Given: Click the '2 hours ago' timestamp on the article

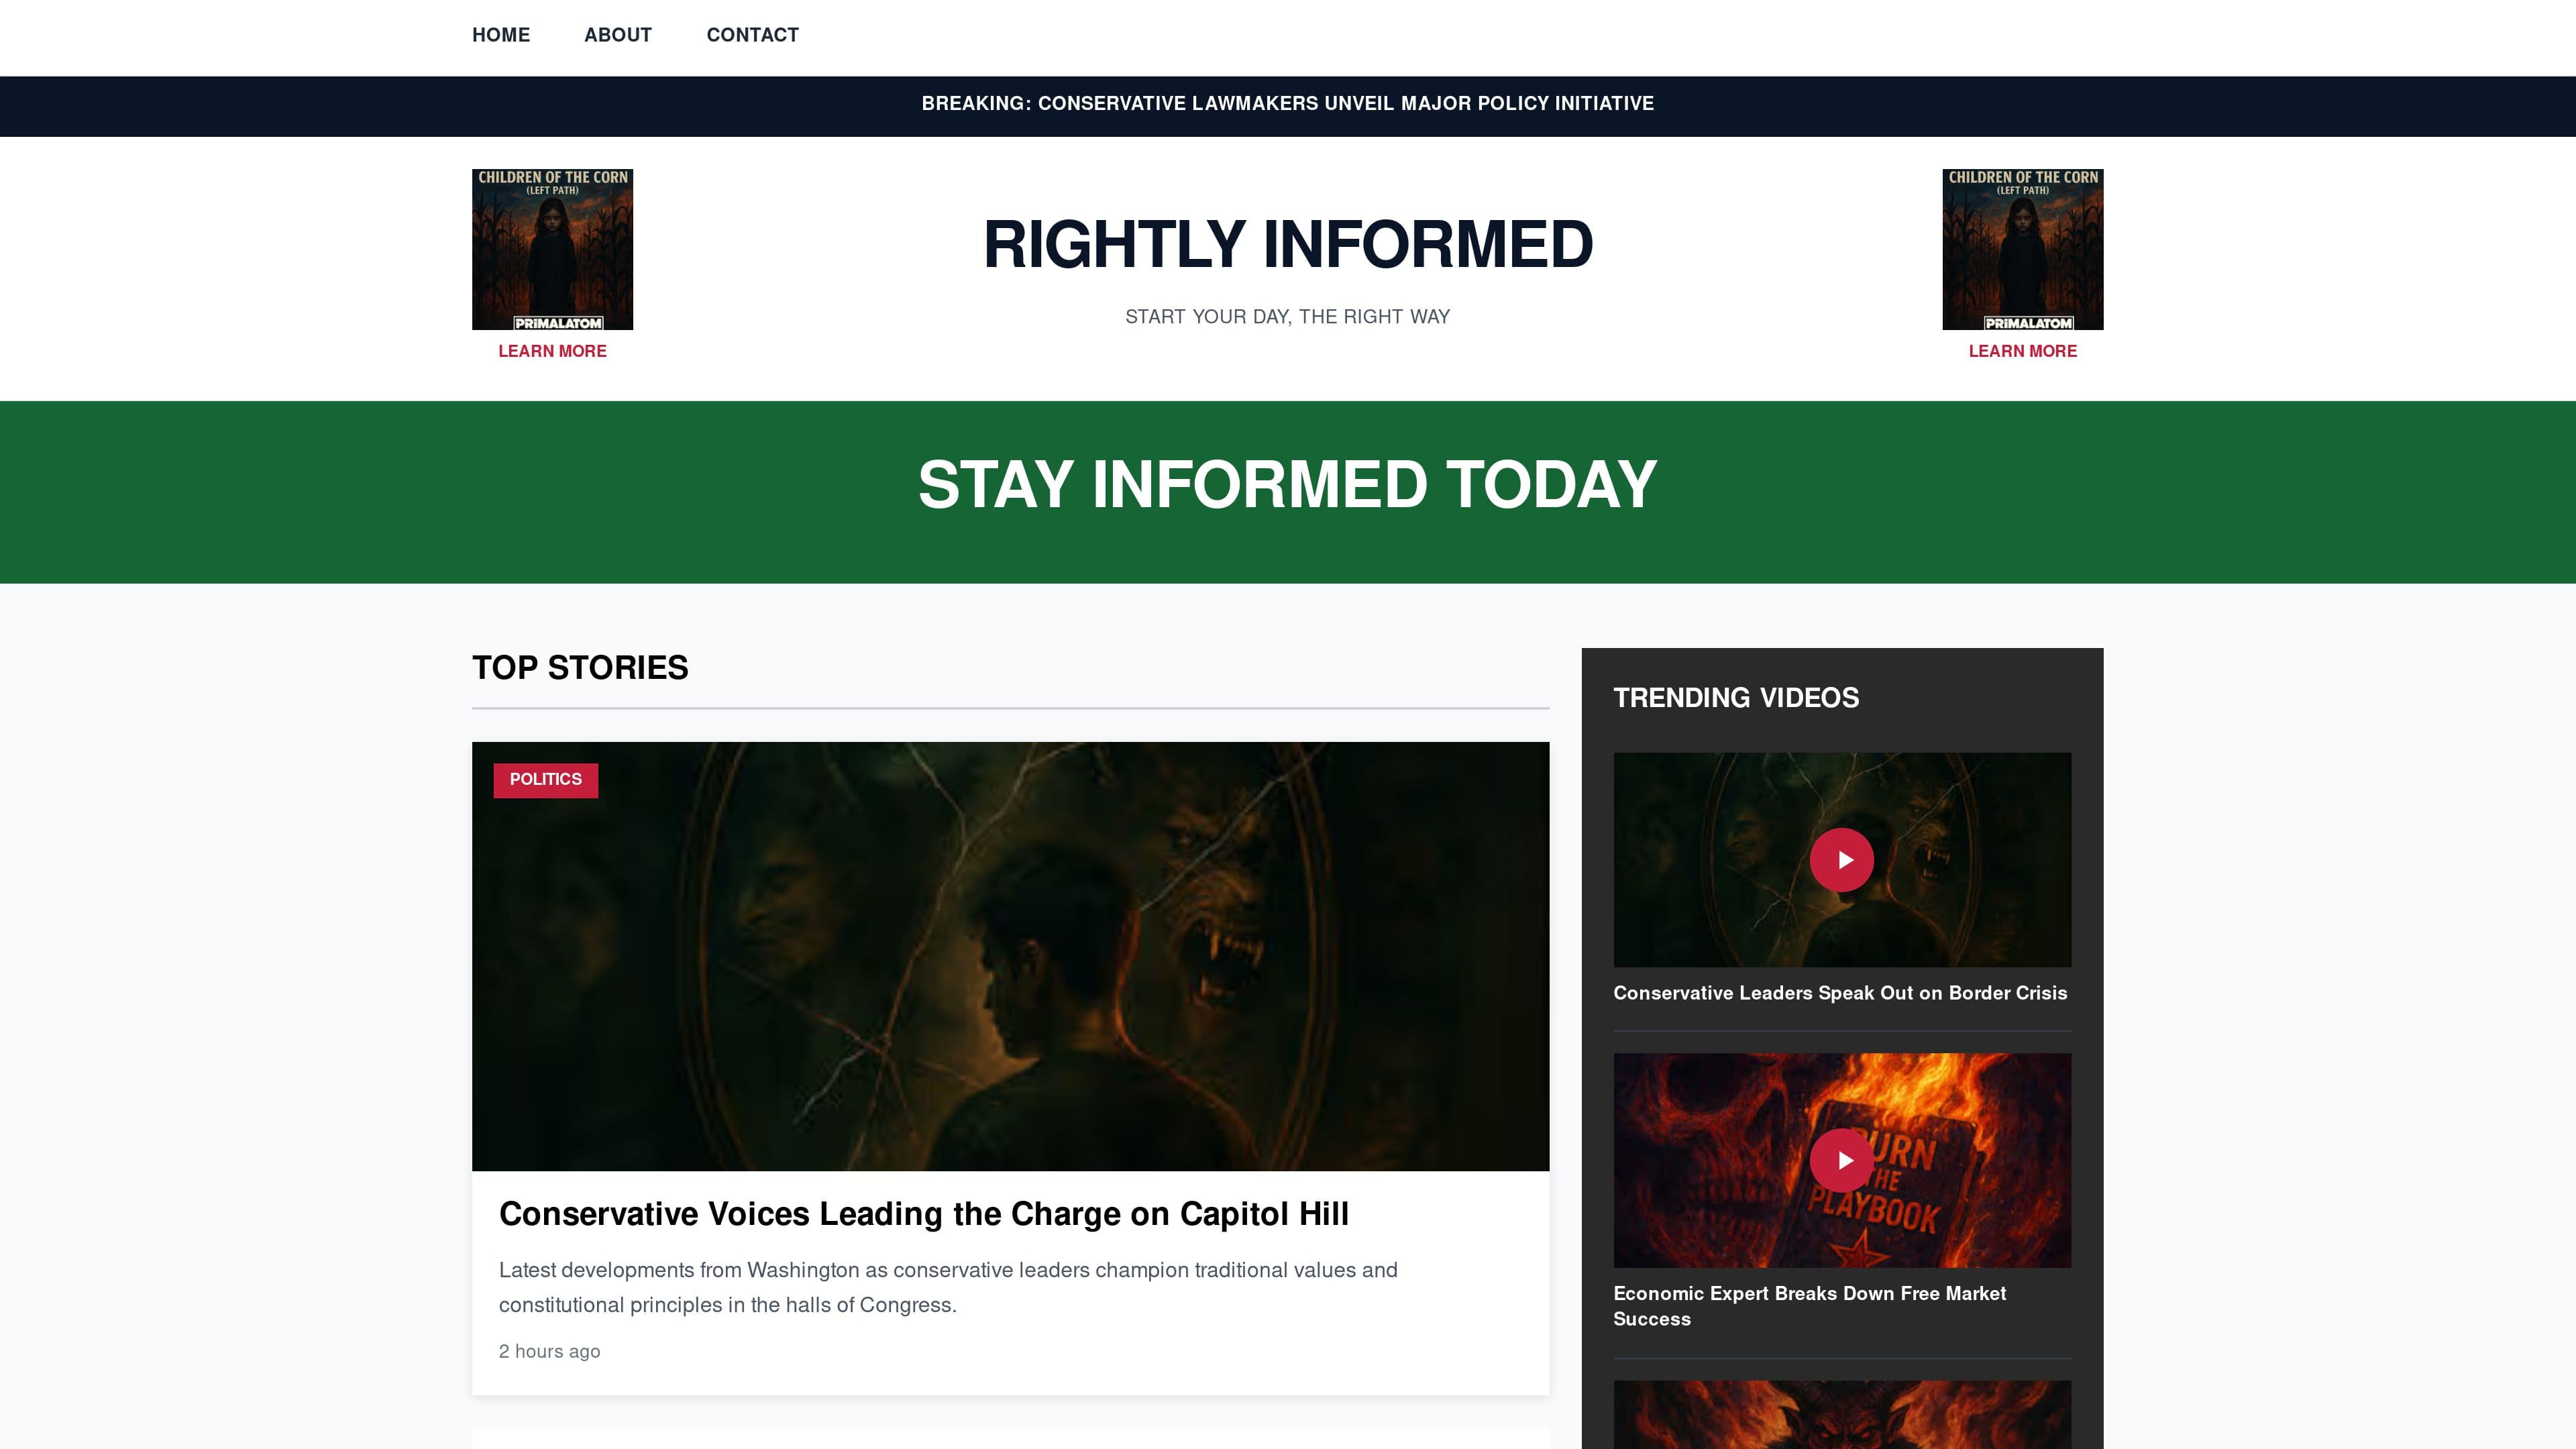Looking at the screenshot, I should (549, 1351).
